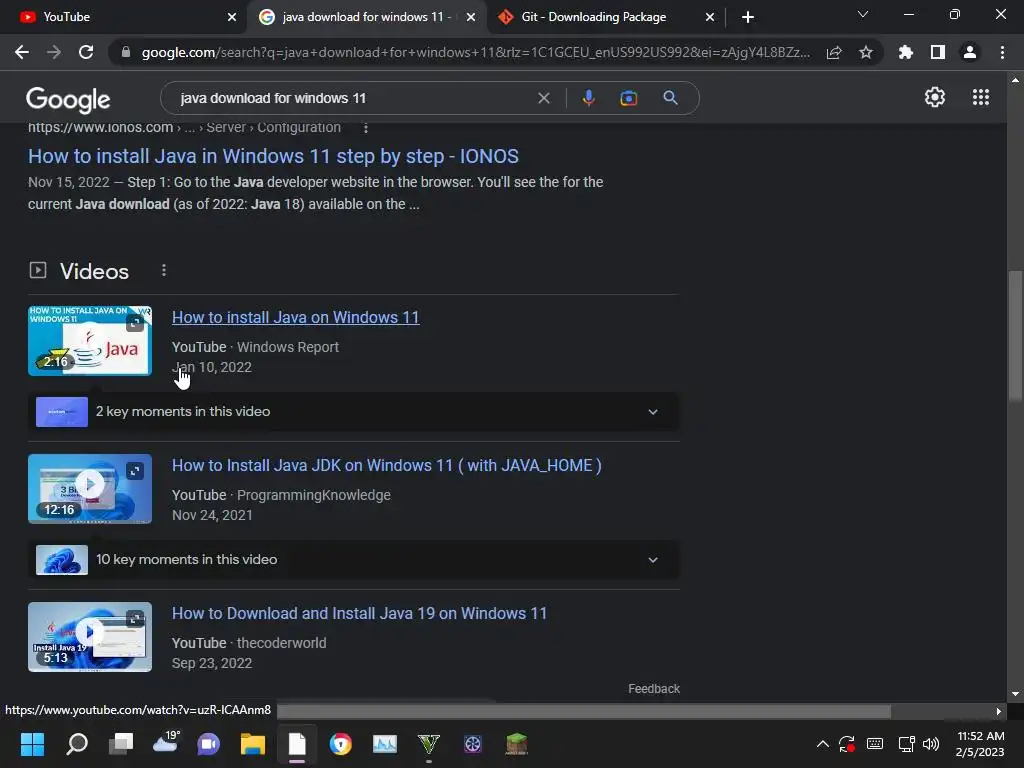
Task: Open Chrome three-dot menu
Action: tap(1002, 52)
